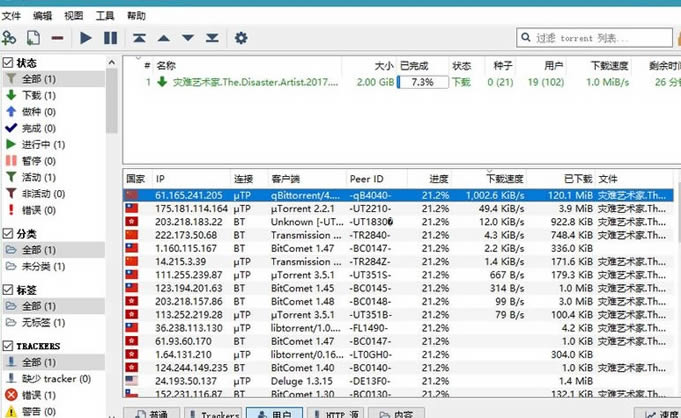
Task: Open options with the gear icon
Action: [241, 38]
